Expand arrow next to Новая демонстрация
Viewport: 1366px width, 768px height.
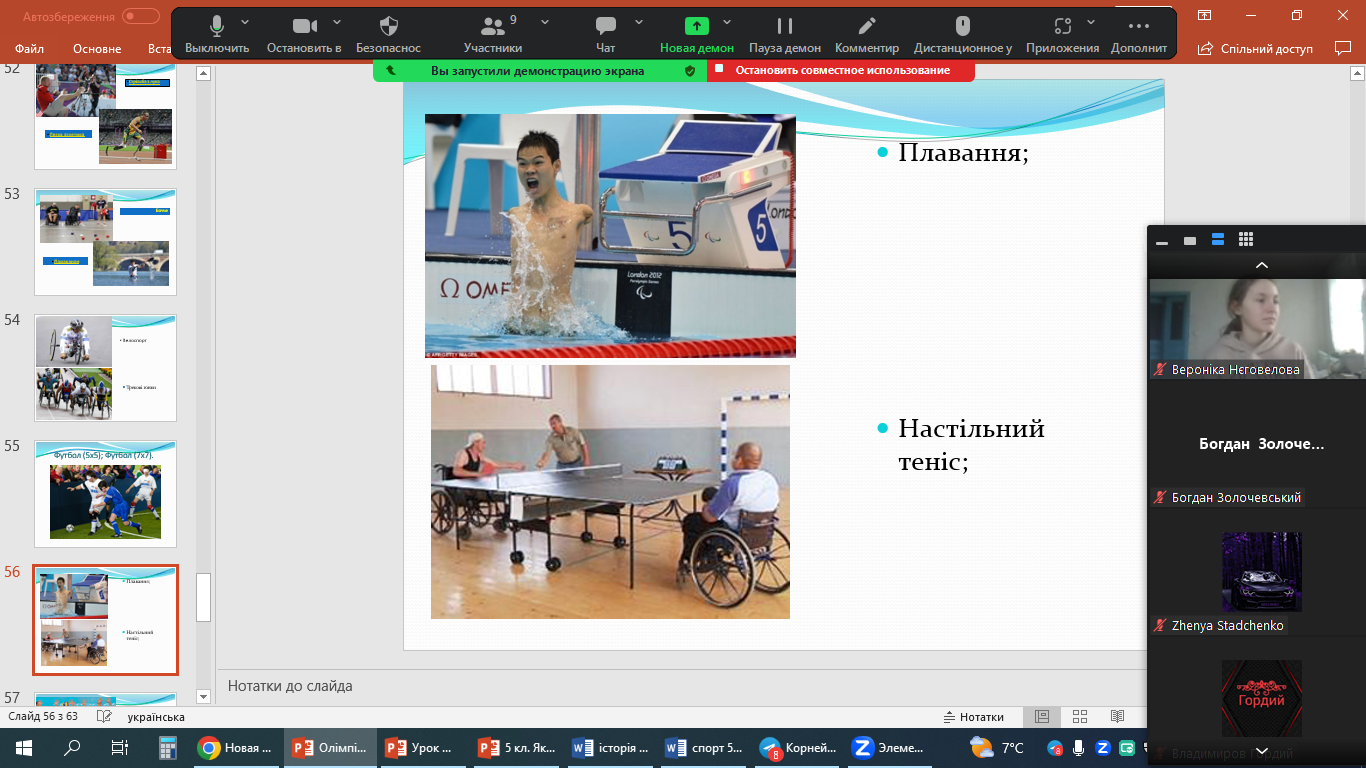[727, 22]
